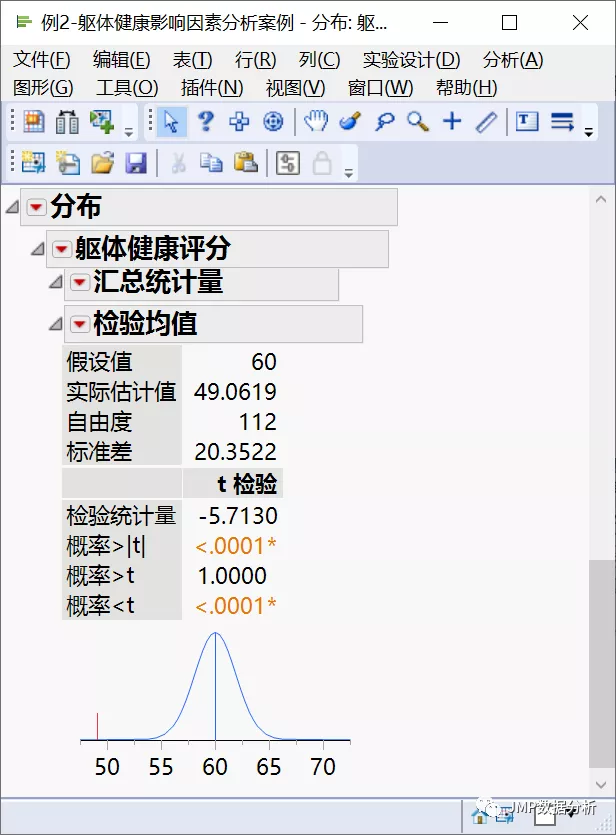This screenshot has width=616, height=835.
Task: Open the 视图(V) menu
Action: pyautogui.click(x=295, y=88)
